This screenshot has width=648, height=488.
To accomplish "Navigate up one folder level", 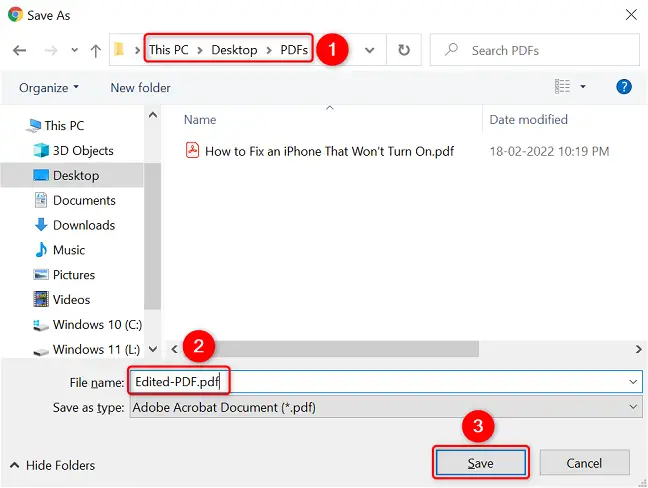I will click(95, 50).
